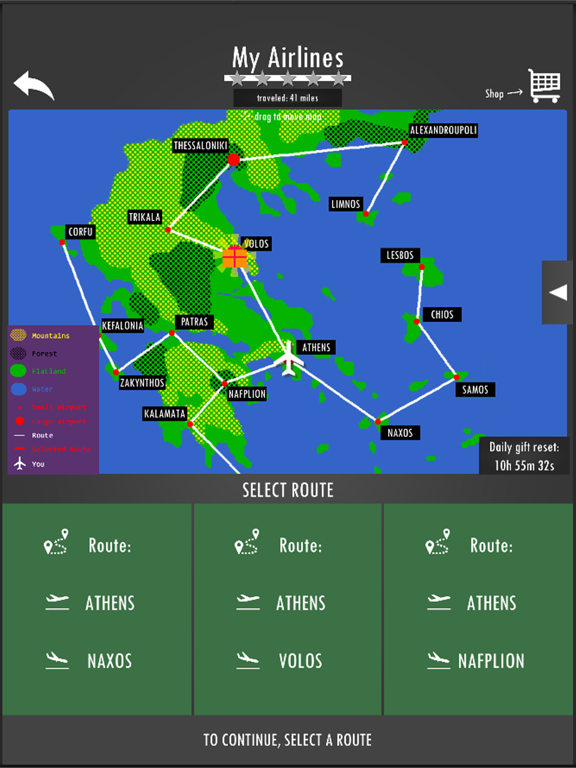This screenshot has width=576, height=768.
Task: Click the SELECT ROUTE heading
Action: coord(288,490)
